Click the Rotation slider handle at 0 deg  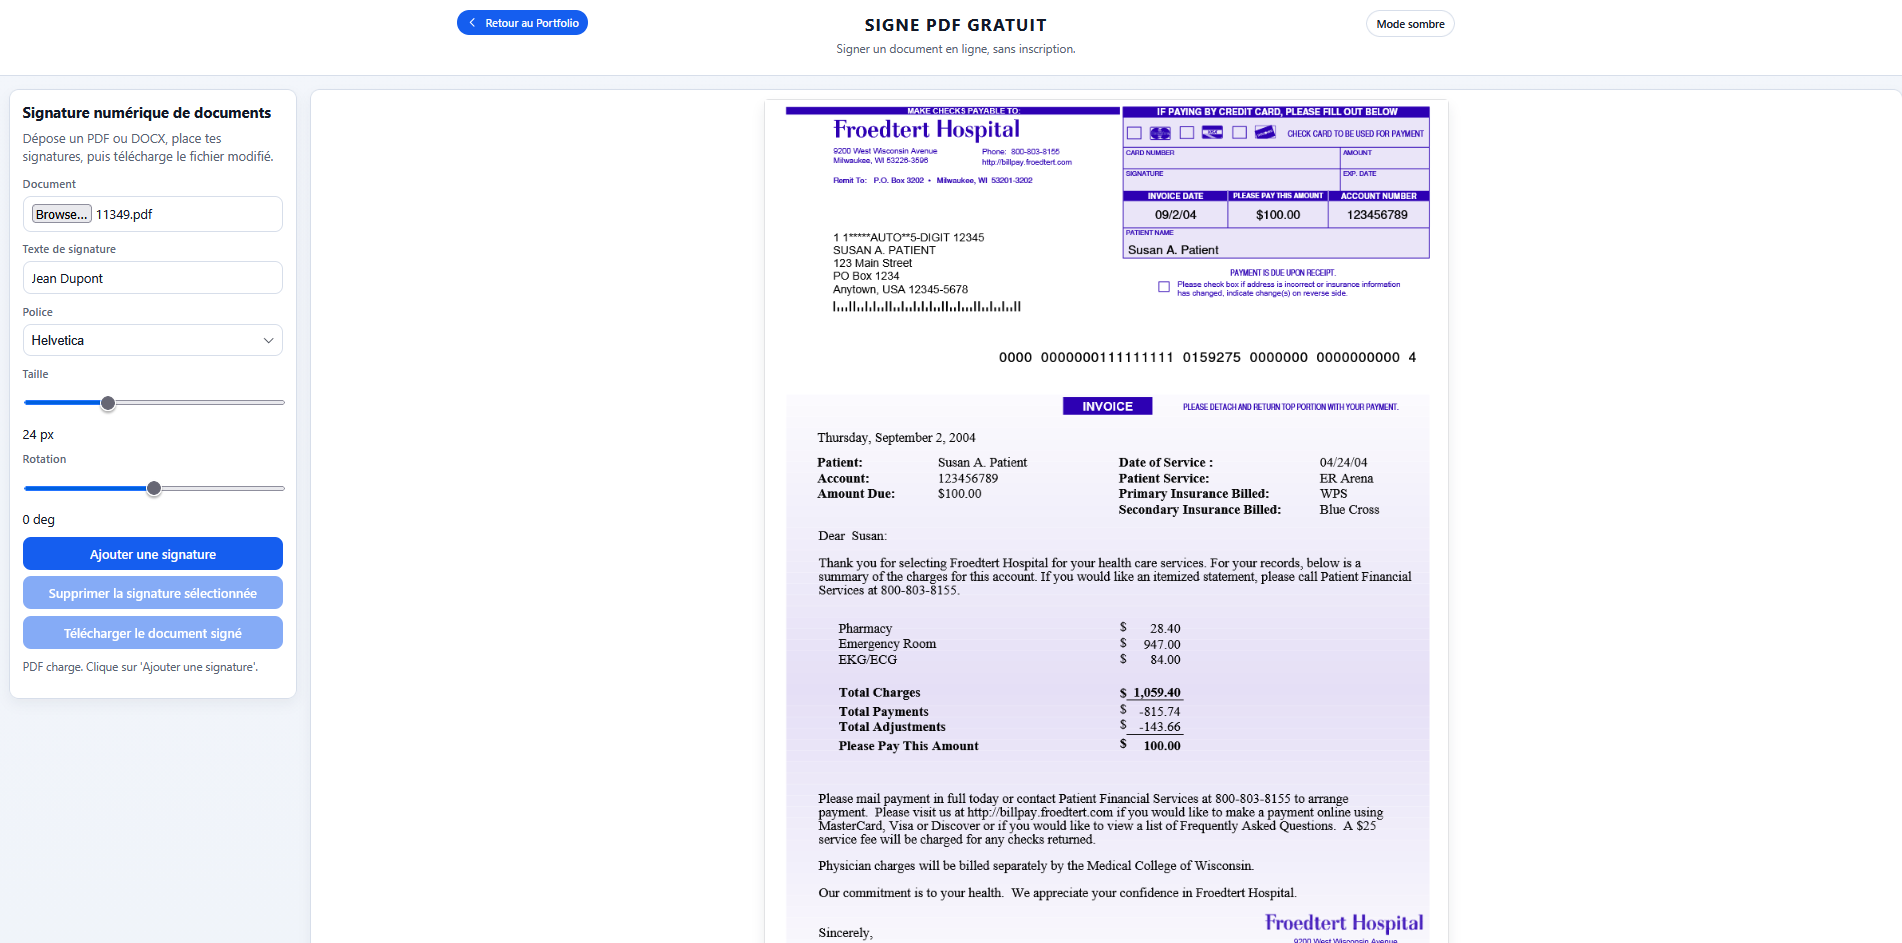(153, 488)
